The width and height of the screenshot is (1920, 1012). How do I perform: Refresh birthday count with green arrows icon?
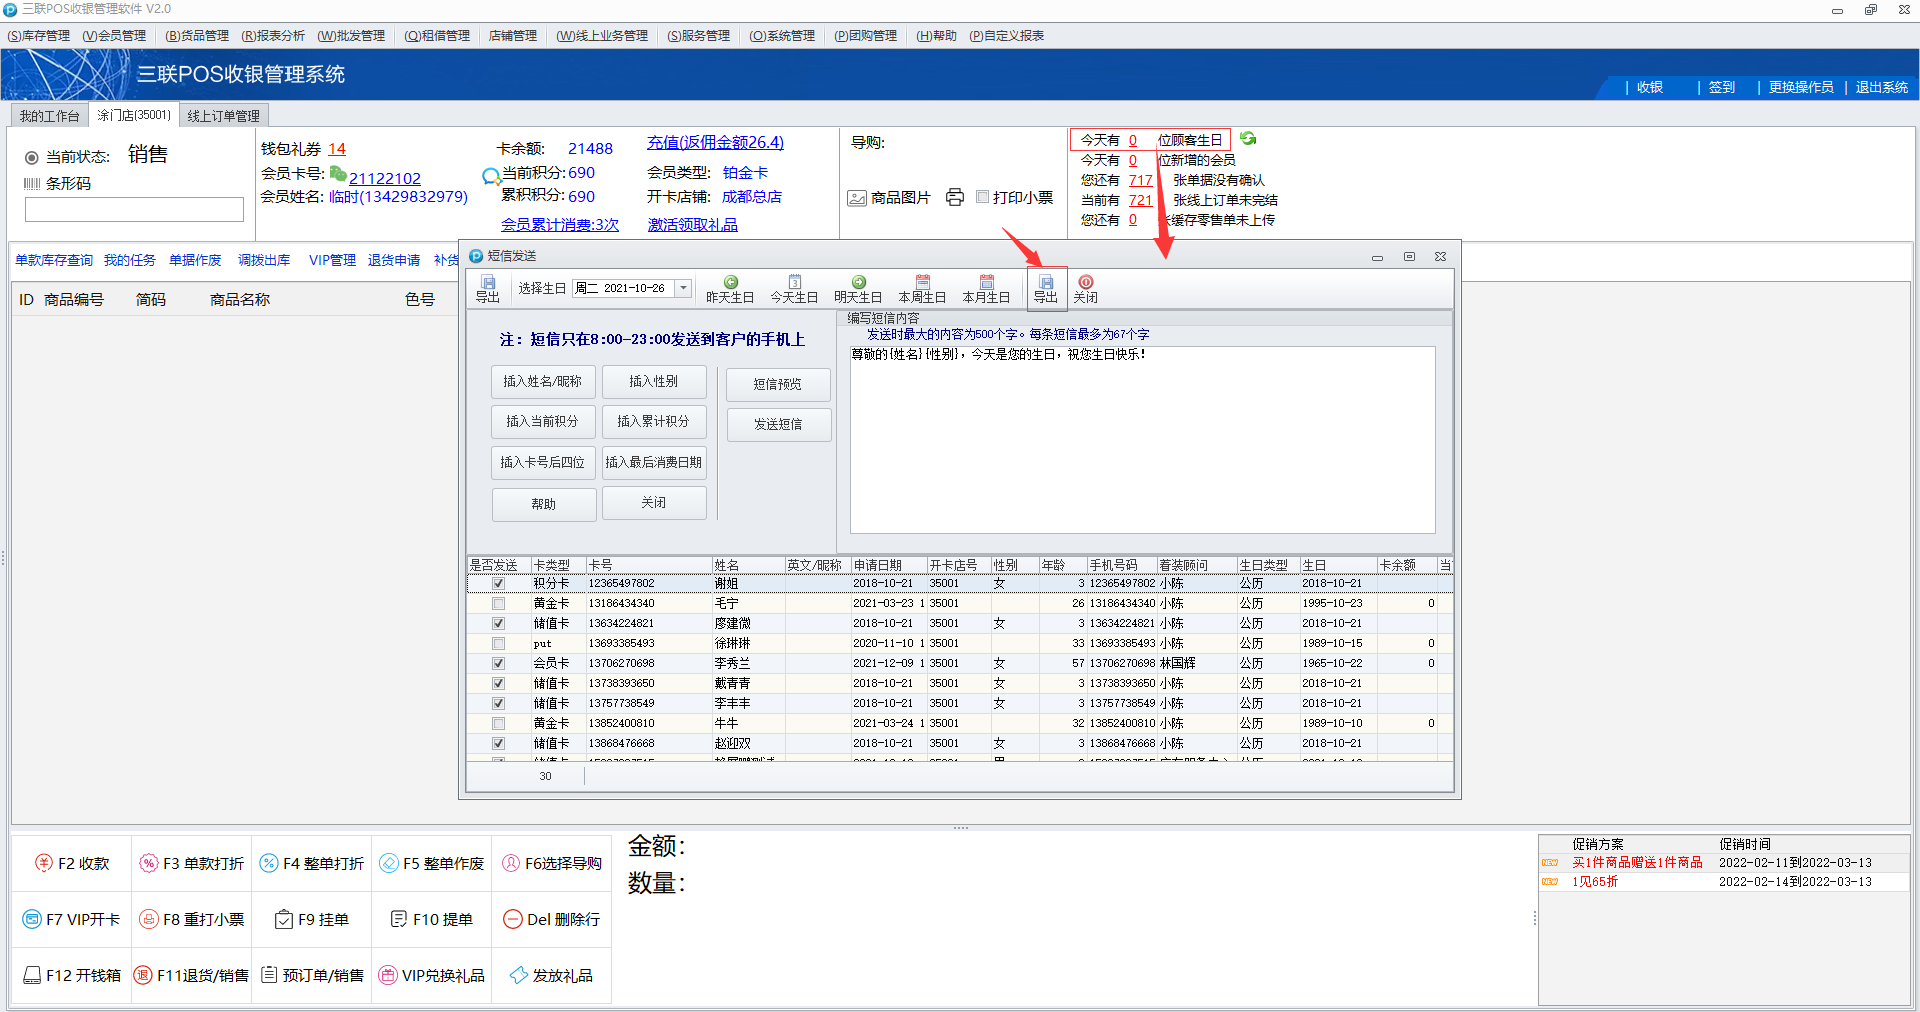pyautogui.click(x=1248, y=139)
